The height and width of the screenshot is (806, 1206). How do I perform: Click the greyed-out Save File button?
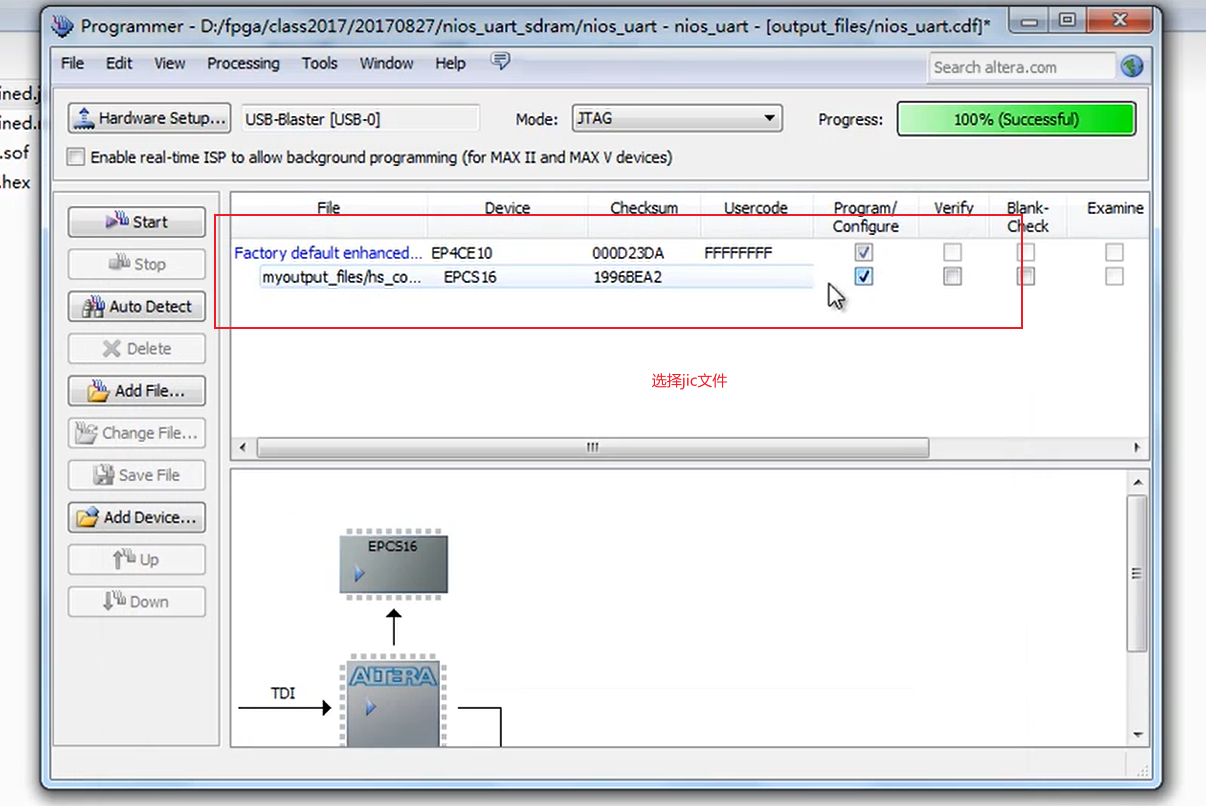[x=137, y=475]
